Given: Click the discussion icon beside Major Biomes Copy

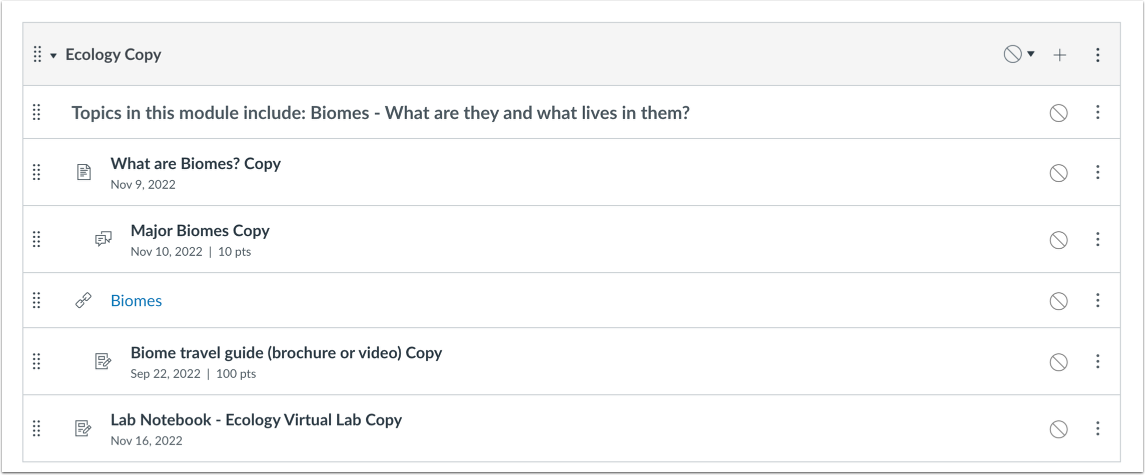Looking at the screenshot, I should tap(103, 239).
